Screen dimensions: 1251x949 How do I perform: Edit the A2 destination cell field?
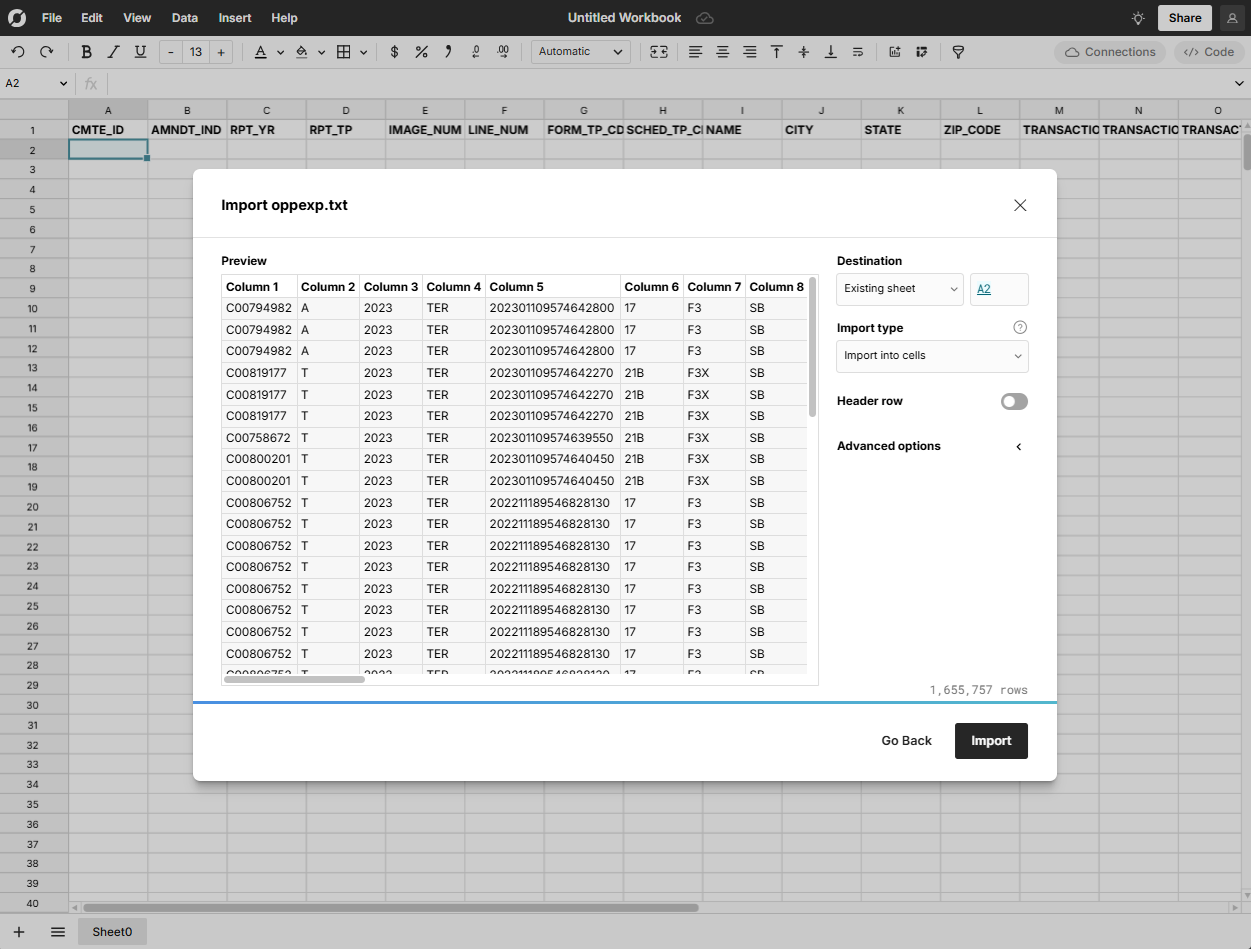pyautogui.click(x=998, y=289)
